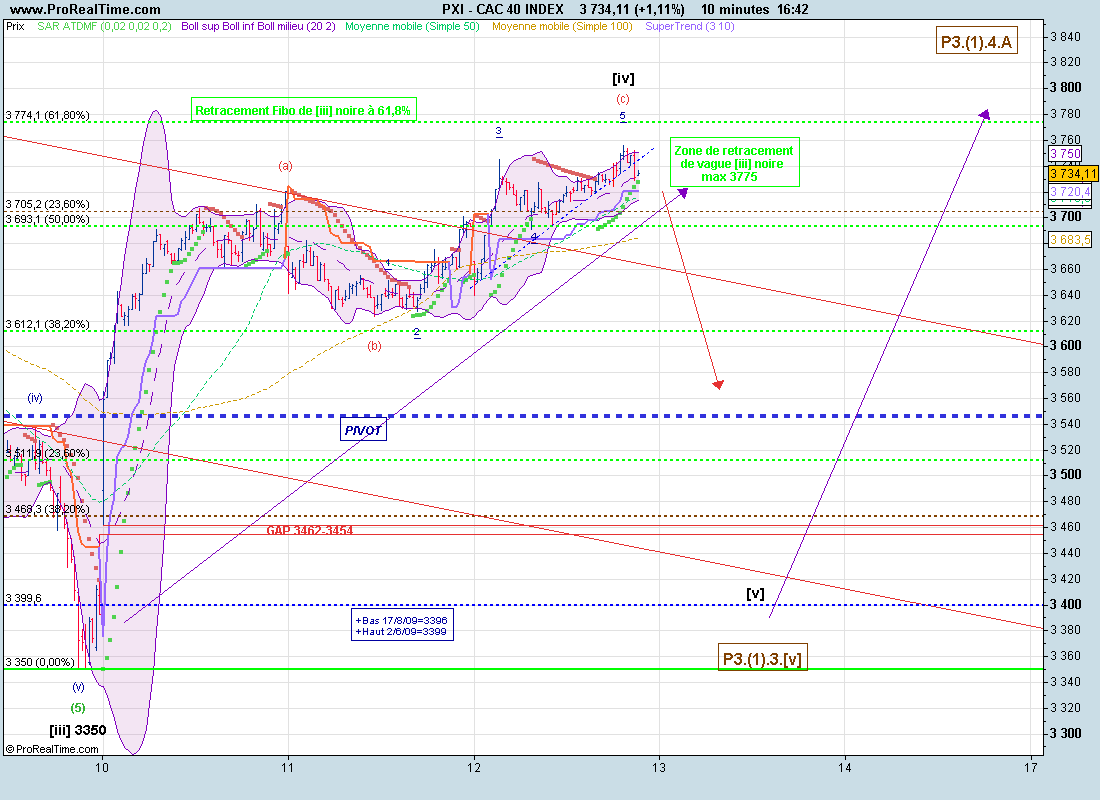The image size is (1100, 800).
Task: Click the 3 720,4 price tag on axis
Action: tap(1070, 192)
